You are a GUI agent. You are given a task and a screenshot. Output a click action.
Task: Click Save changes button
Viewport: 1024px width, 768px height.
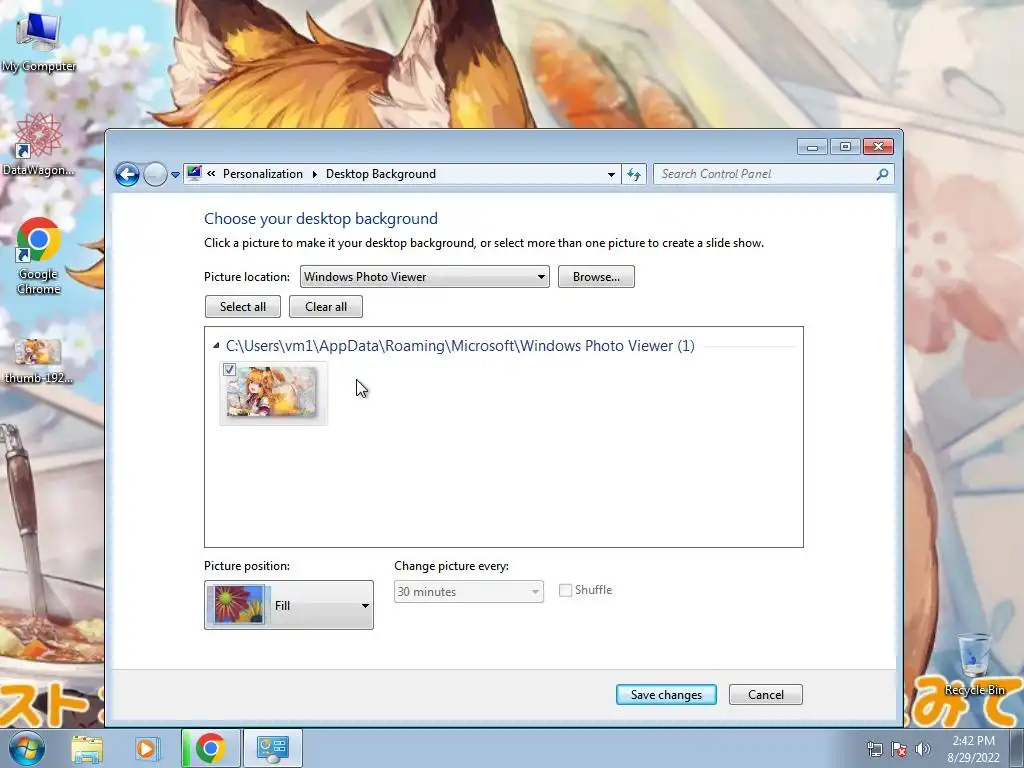click(666, 695)
